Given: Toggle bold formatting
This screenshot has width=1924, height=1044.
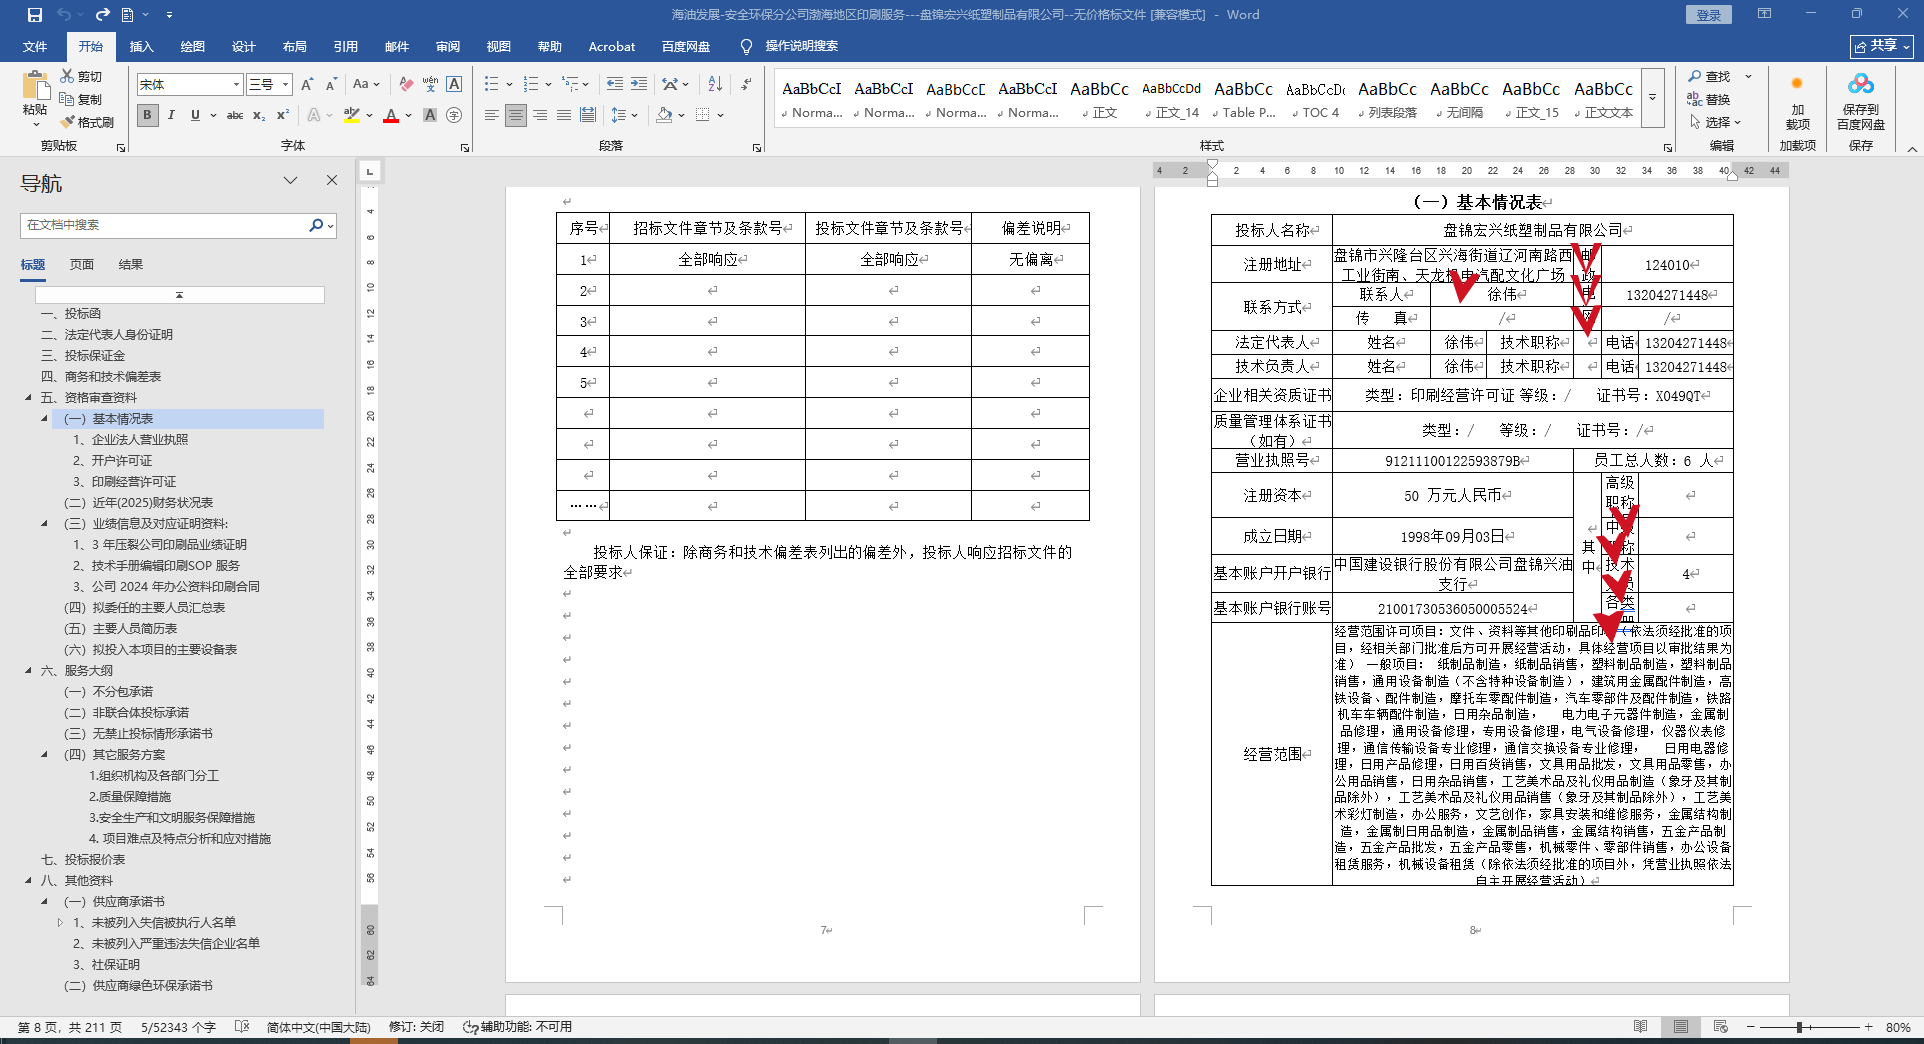Looking at the screenshot, I should coord(147,115).
